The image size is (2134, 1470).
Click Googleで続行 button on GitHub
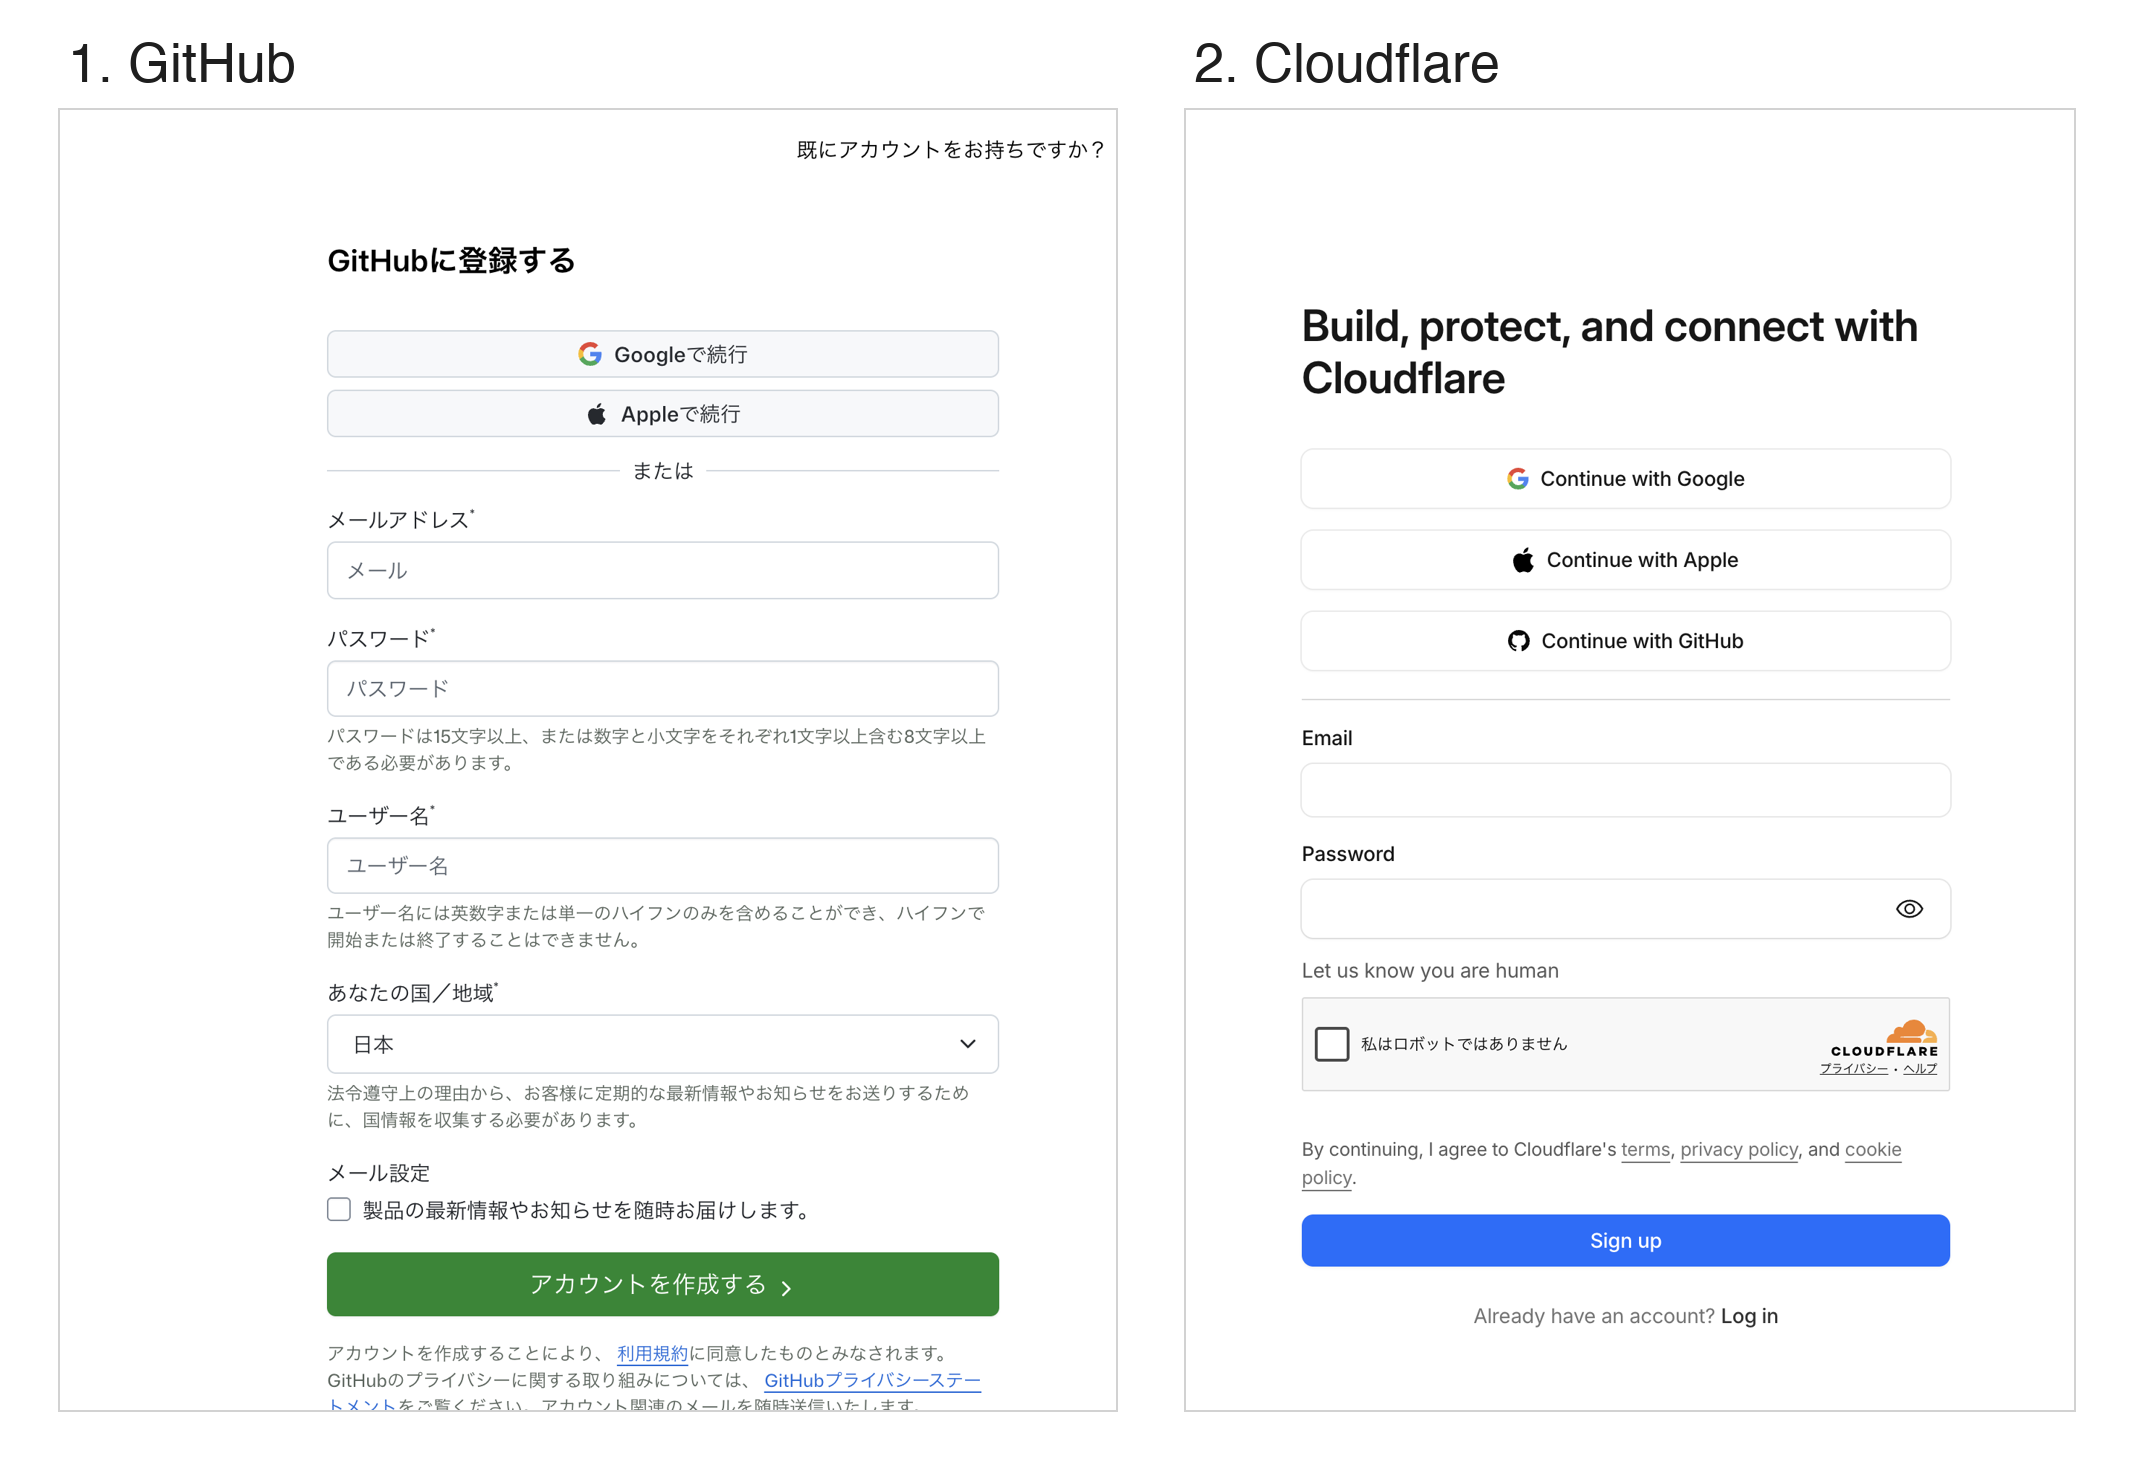click(x=663, y=354)
